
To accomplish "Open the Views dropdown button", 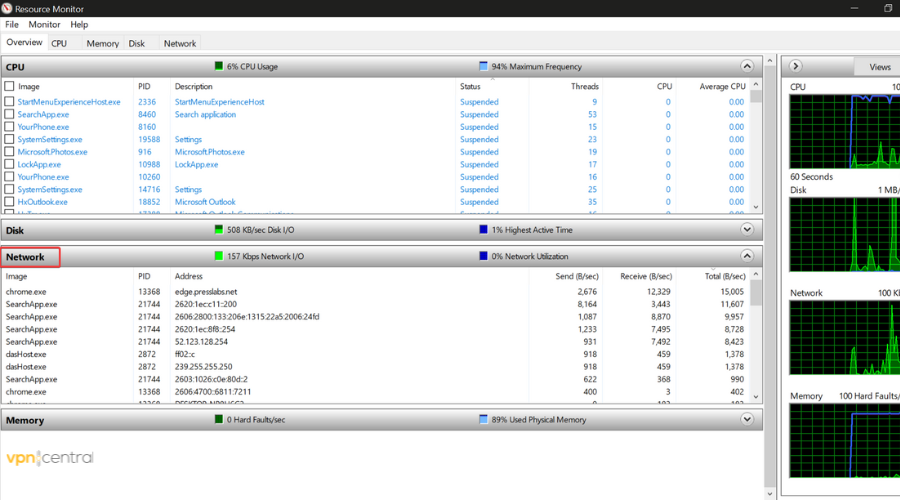I will click(x=878, y=67).
